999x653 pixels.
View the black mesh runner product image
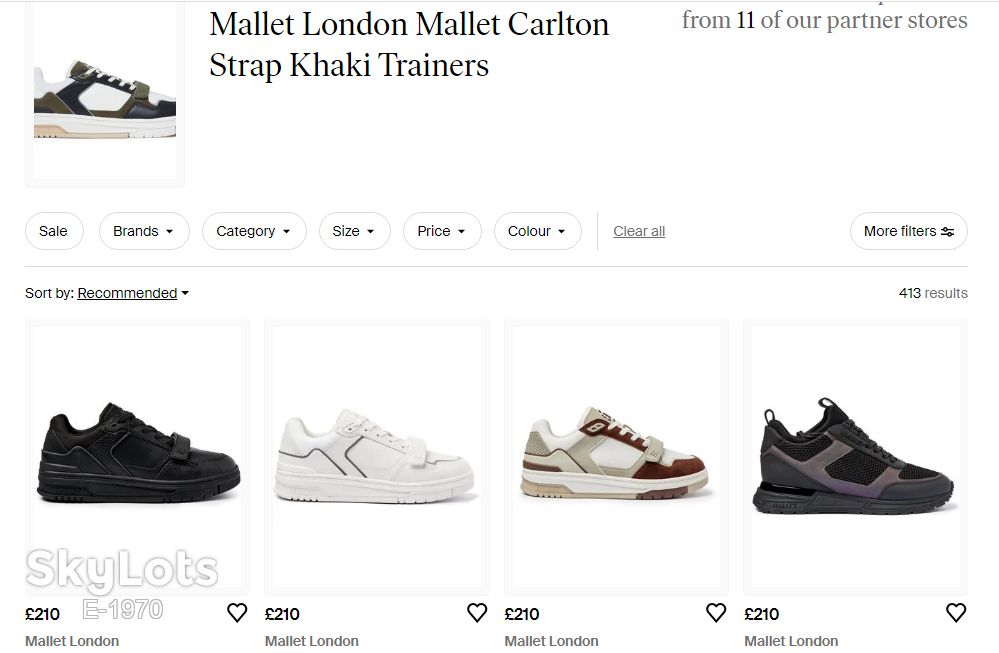(856, 457)
